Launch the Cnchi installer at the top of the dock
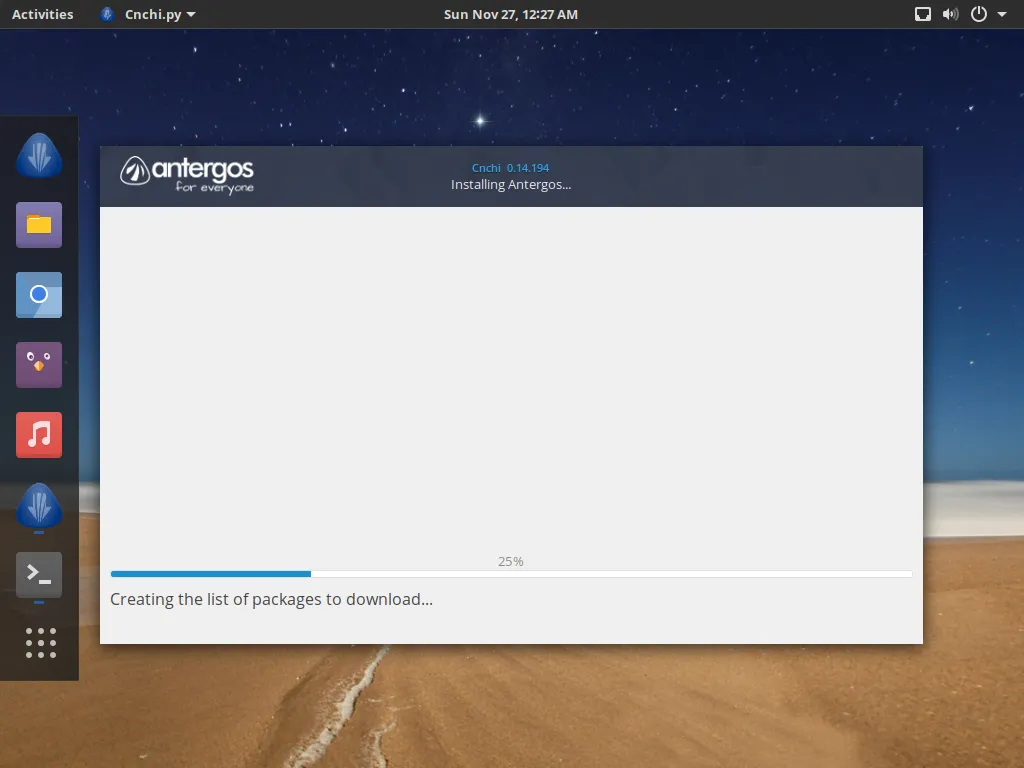Image resolution: width=1024 pixels, height=768 pixels. 39,155
